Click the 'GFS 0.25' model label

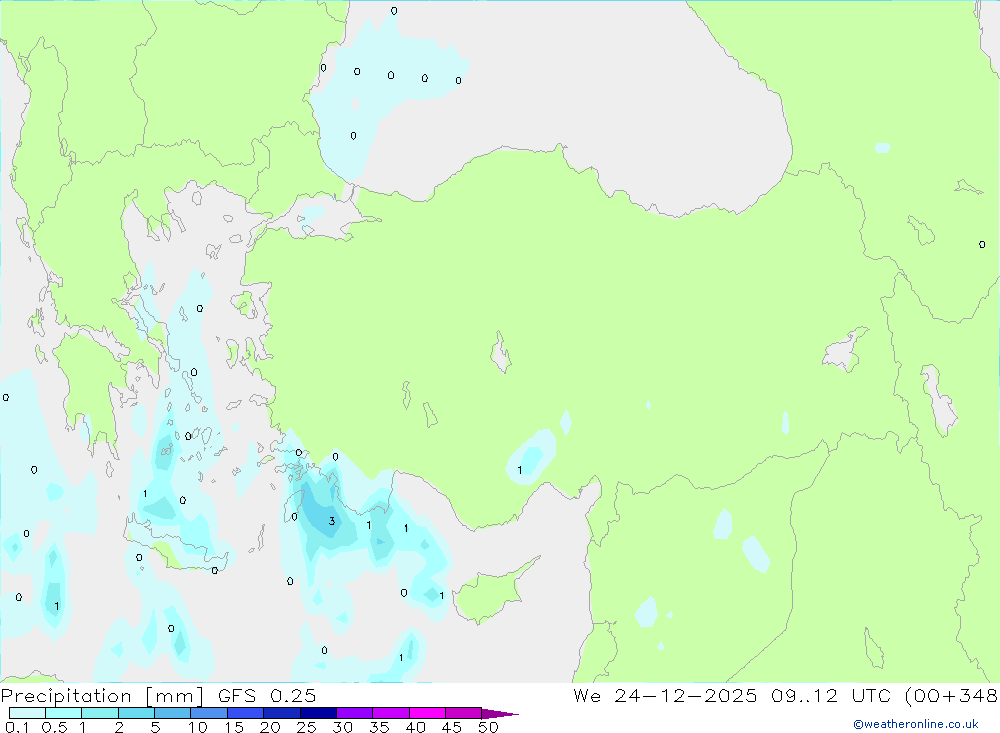[x=267, y=696]
